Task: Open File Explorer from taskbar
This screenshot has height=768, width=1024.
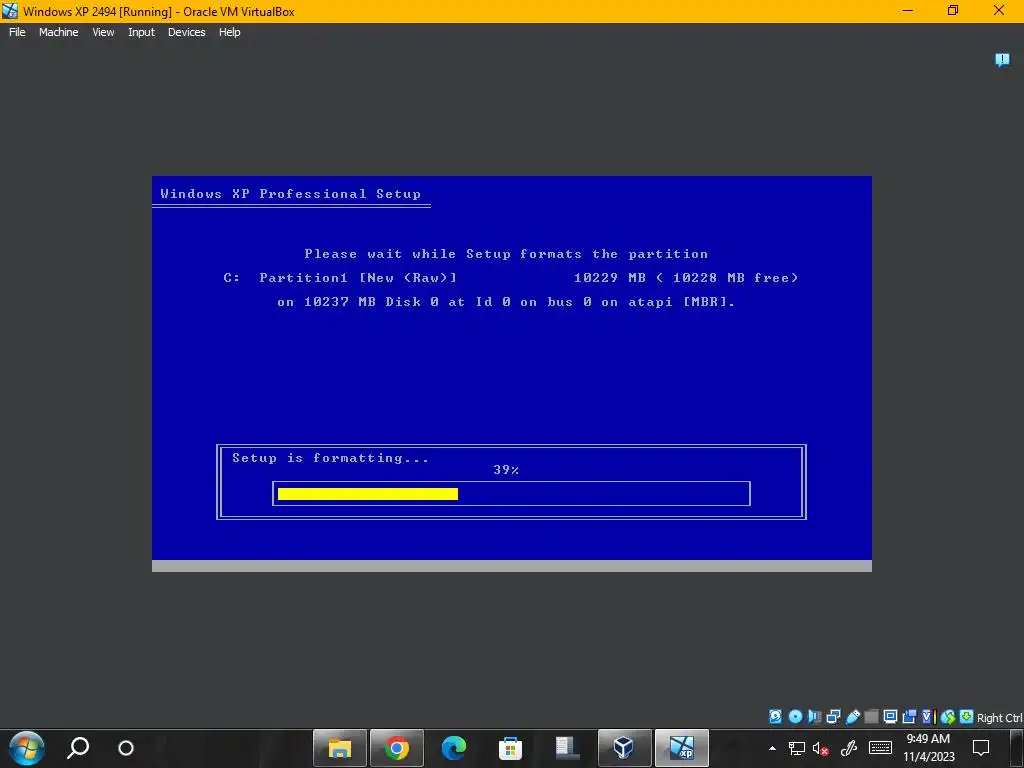Action: 340,748
